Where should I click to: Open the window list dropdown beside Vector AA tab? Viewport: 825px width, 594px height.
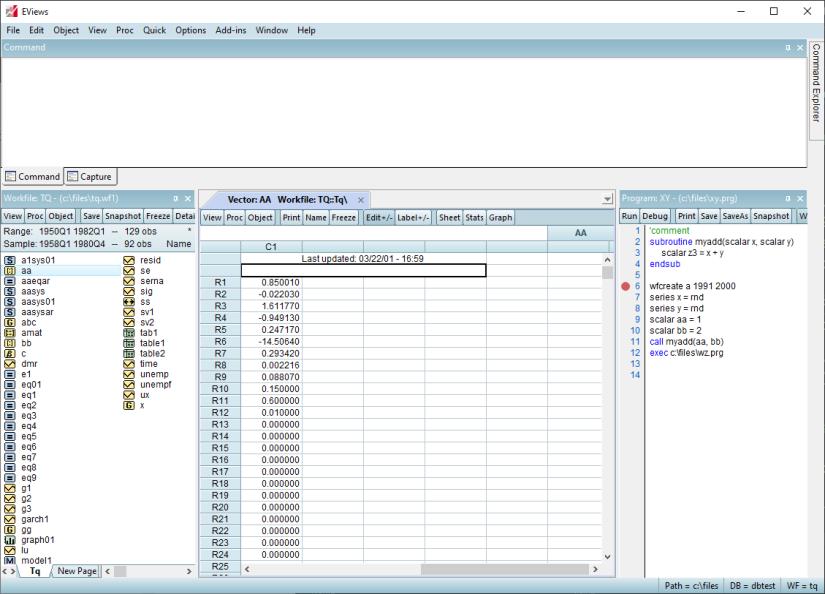coord(608,199)
